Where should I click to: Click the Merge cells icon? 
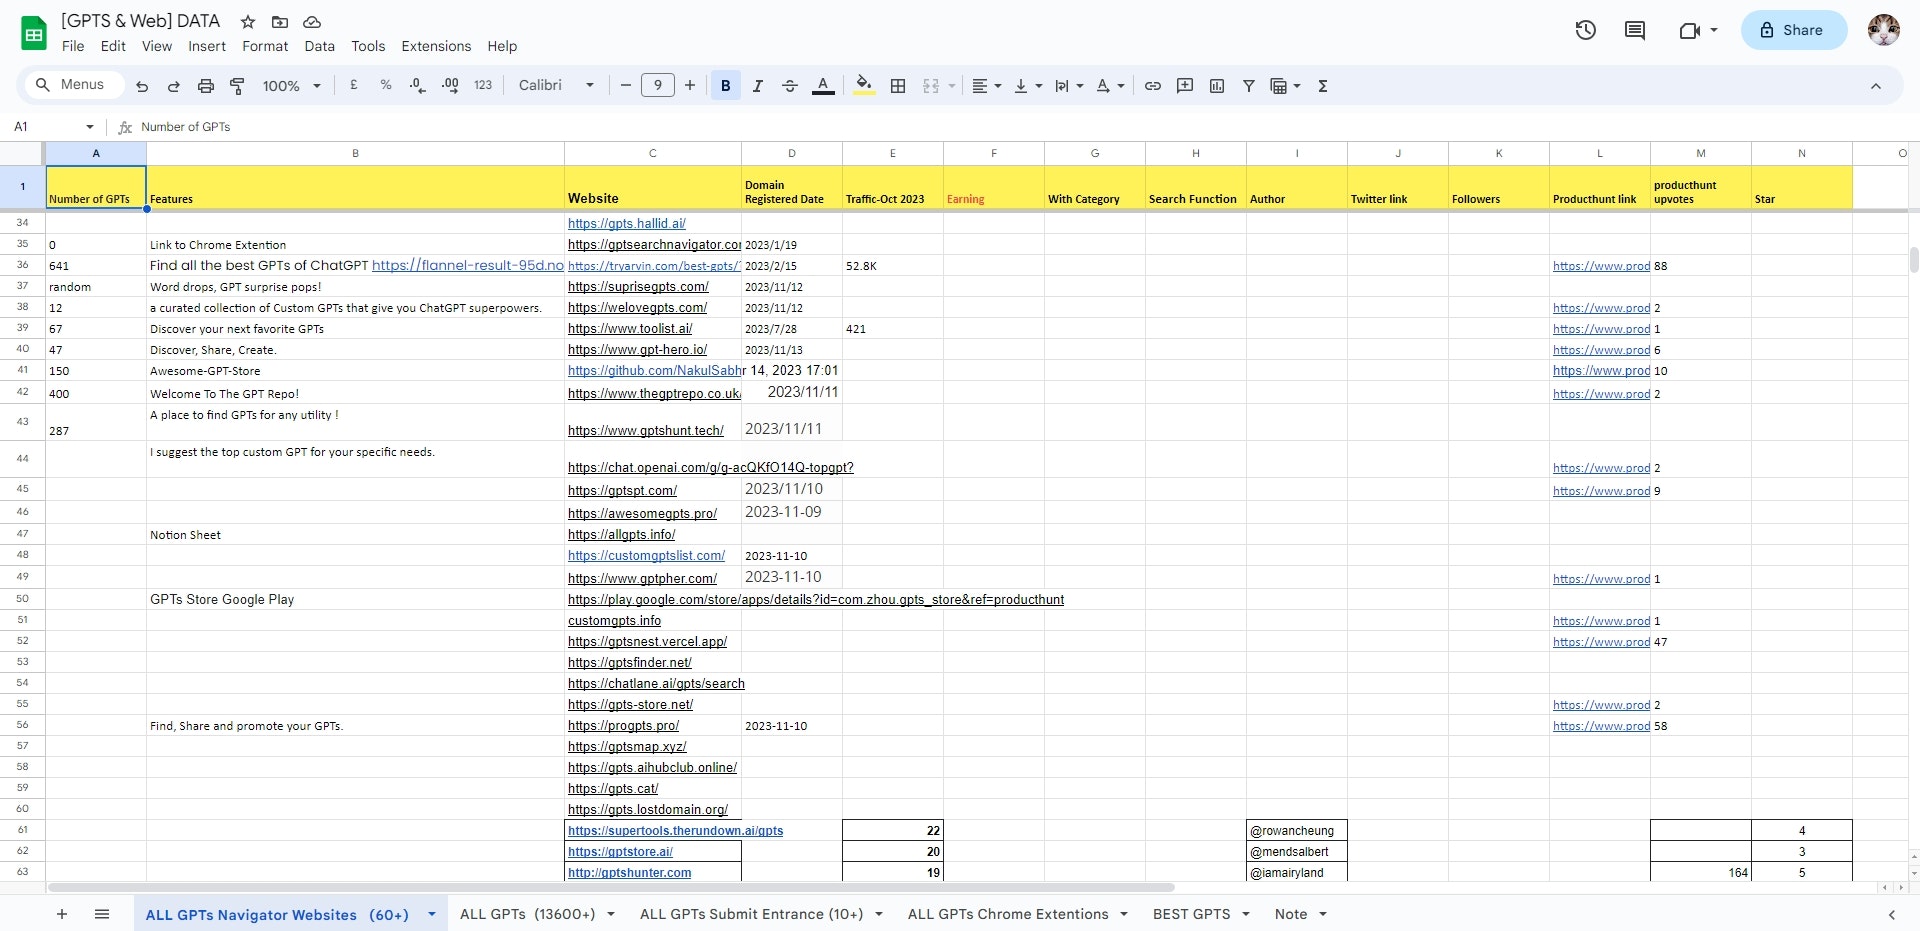click(x=931, y=86)
